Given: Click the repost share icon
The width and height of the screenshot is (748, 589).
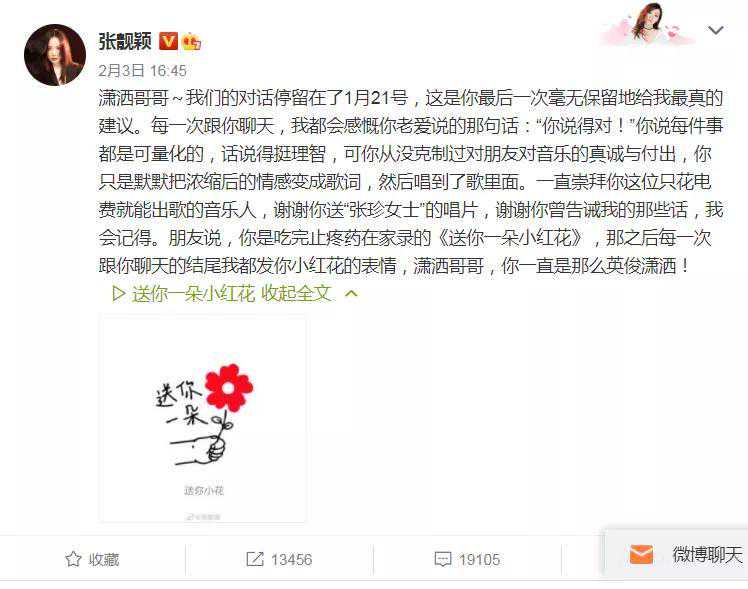Looking at the screenshot, I should point(255,559).
